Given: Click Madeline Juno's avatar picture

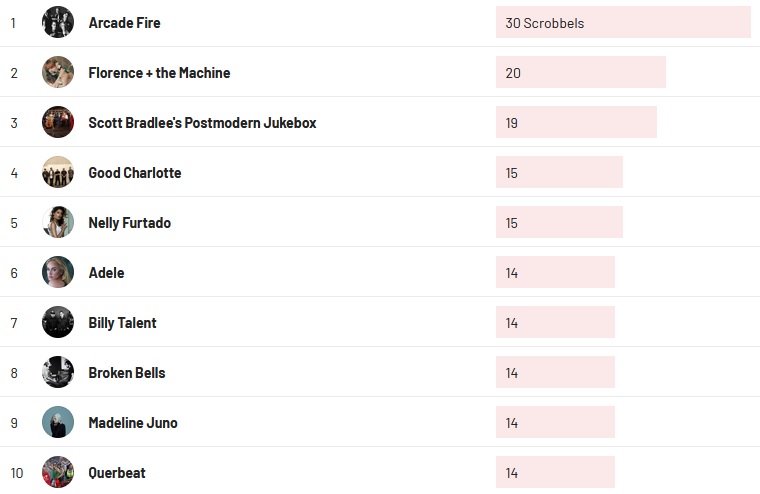Looking at the screenshot, I should click(58, 422).
